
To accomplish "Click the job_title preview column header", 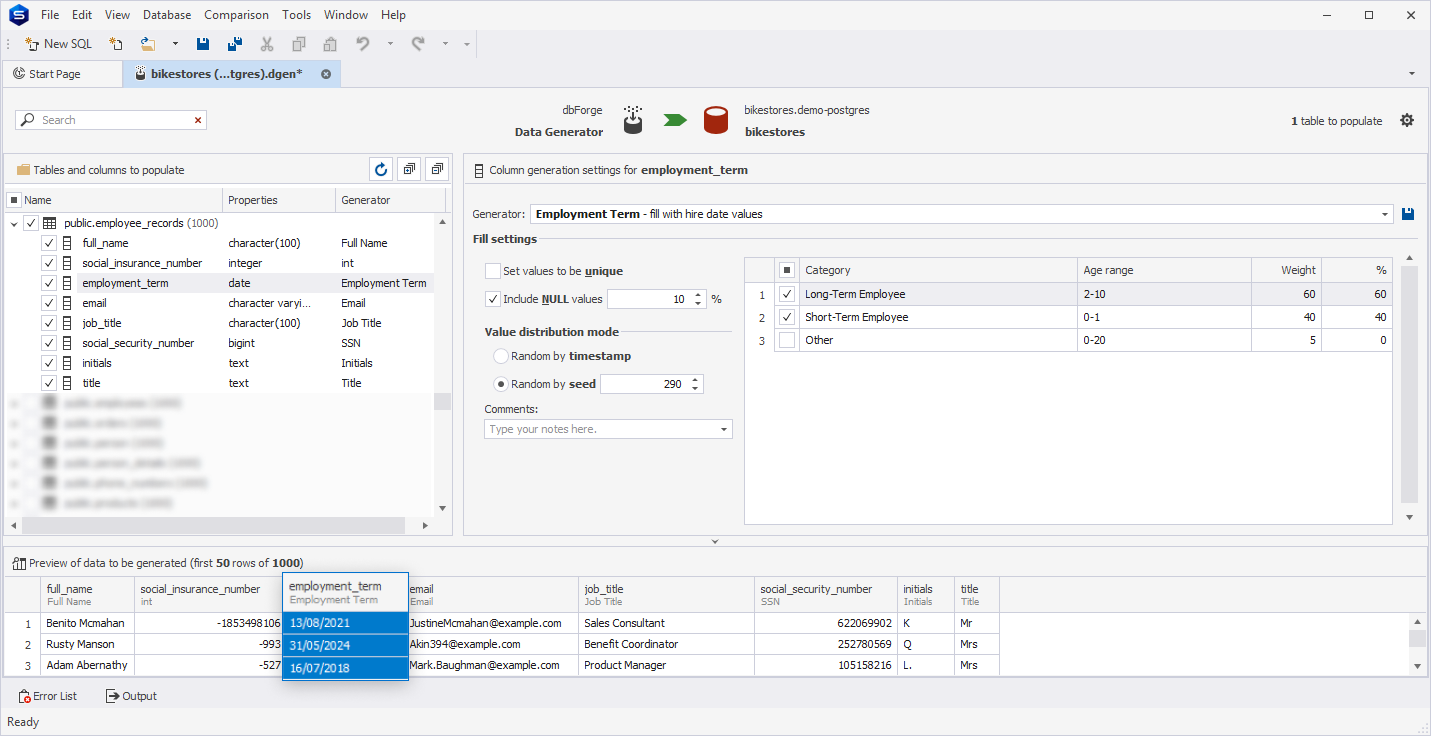I will coord(666,594).
